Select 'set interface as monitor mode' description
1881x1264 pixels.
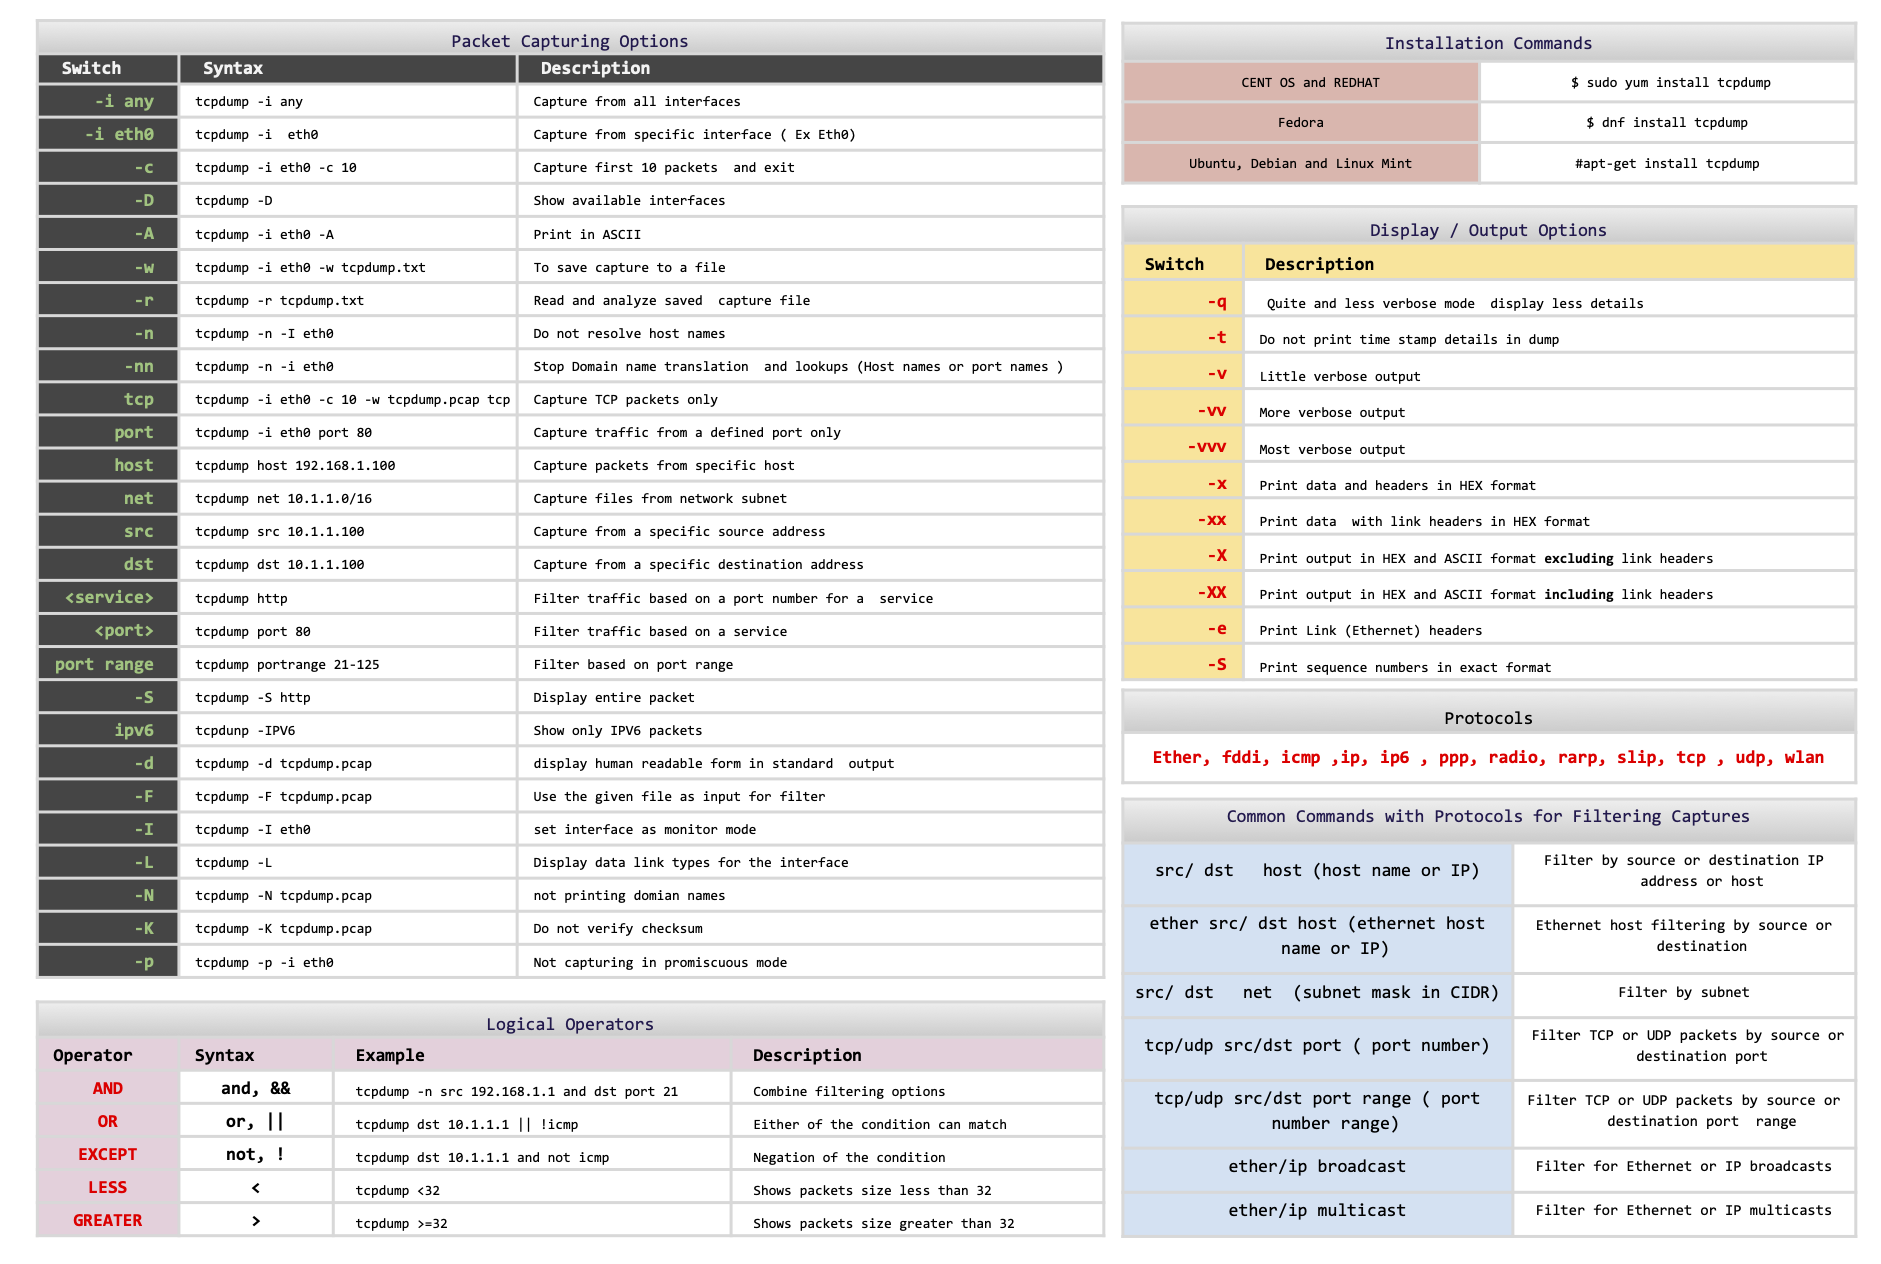(x=644, y=830)
